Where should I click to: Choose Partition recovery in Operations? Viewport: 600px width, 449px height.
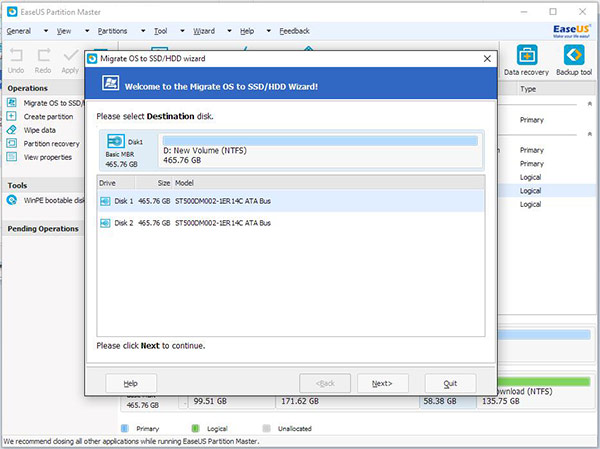point(51,144)
